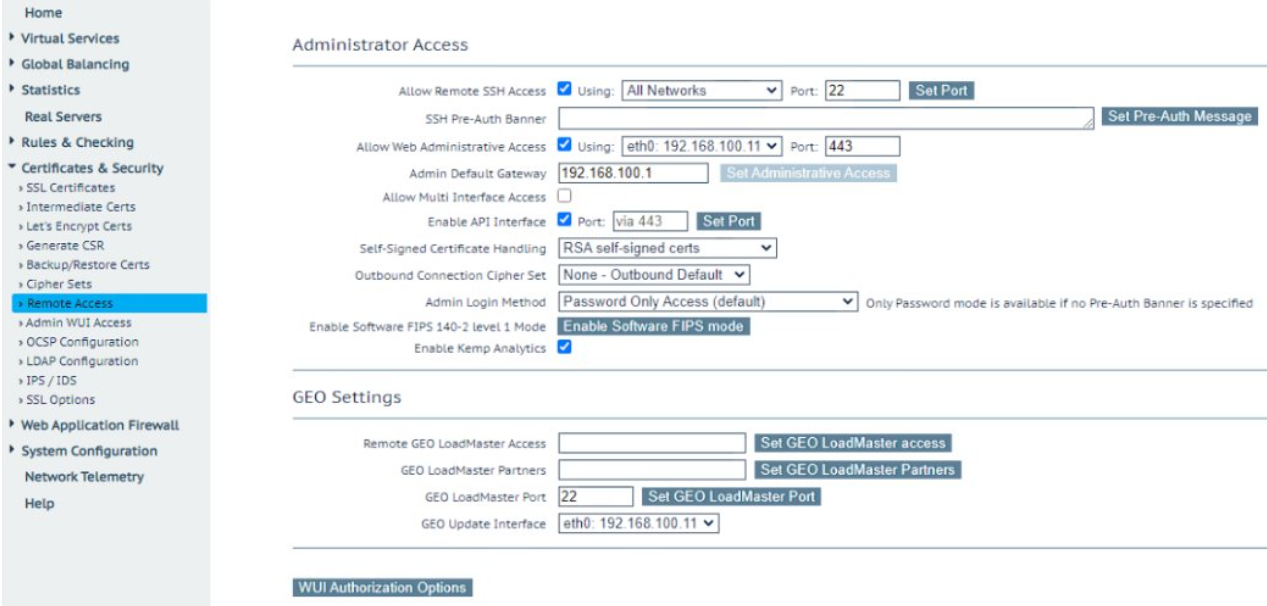
Task: Open the Admin Login Method dropdown
Action: coord(707,301)
